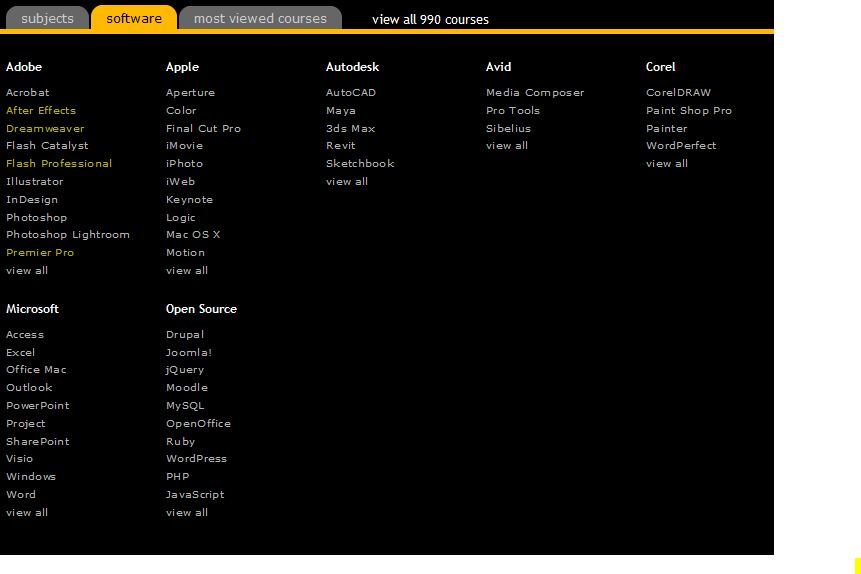The image size is (861, 574).
Task: Go to Final Cut Pro courses
Action: pyautogui.click(x=203, y=128)
